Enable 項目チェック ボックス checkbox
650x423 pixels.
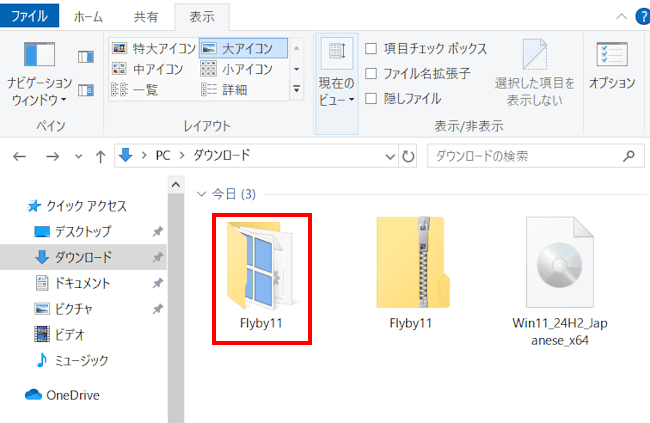[x=371, y=49]
